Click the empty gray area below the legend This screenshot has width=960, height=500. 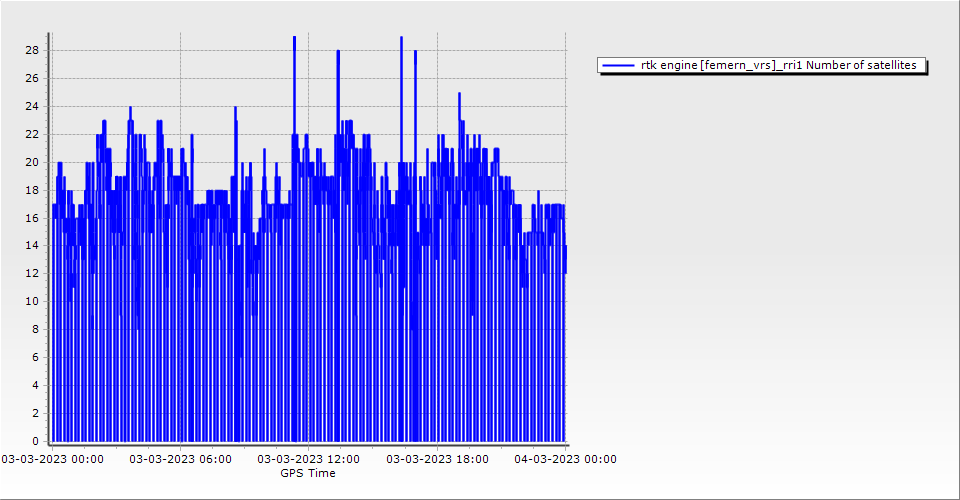760,250
